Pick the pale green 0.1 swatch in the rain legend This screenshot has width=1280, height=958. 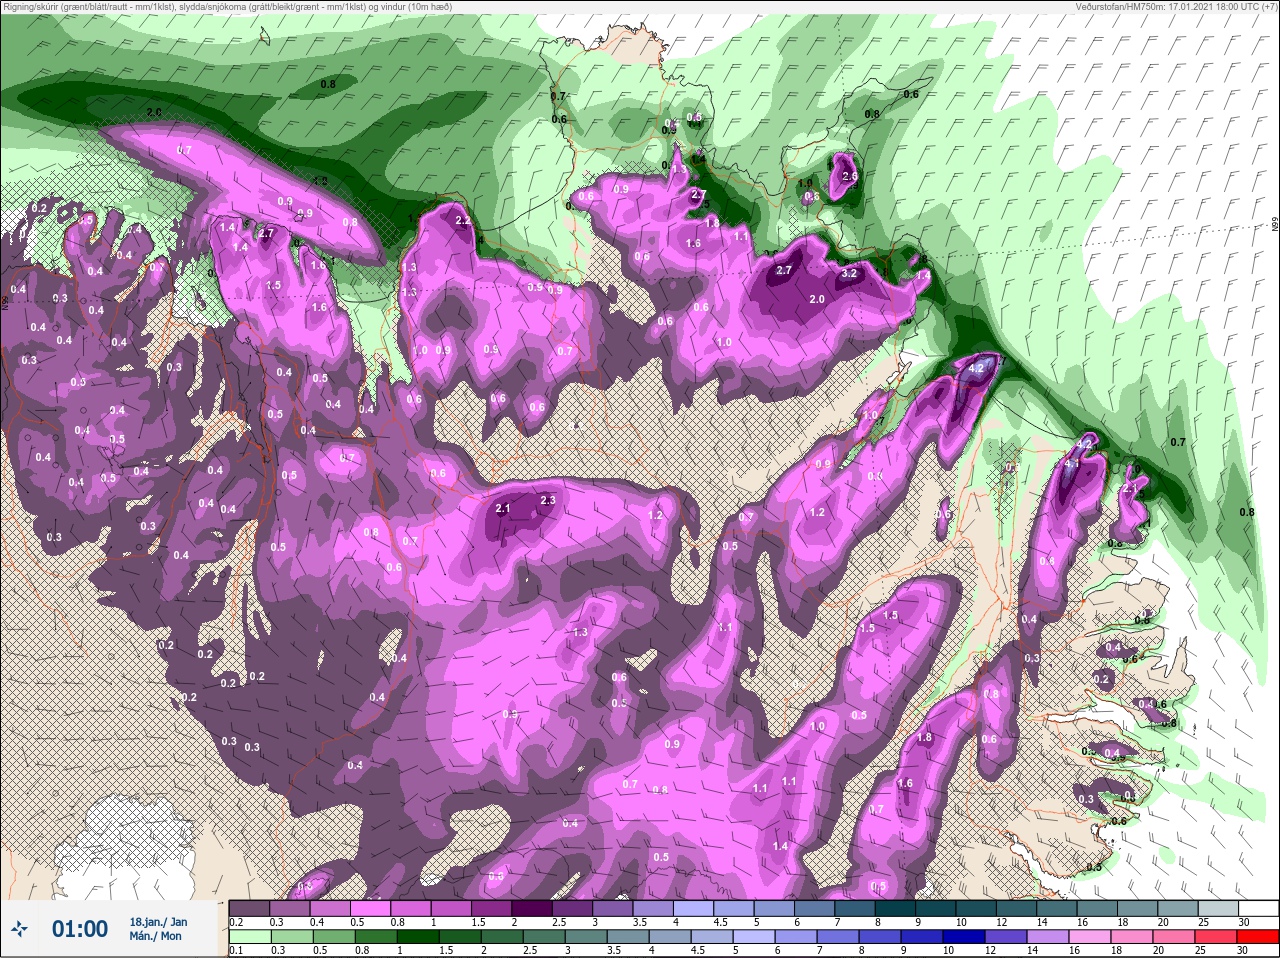(249, 938)
